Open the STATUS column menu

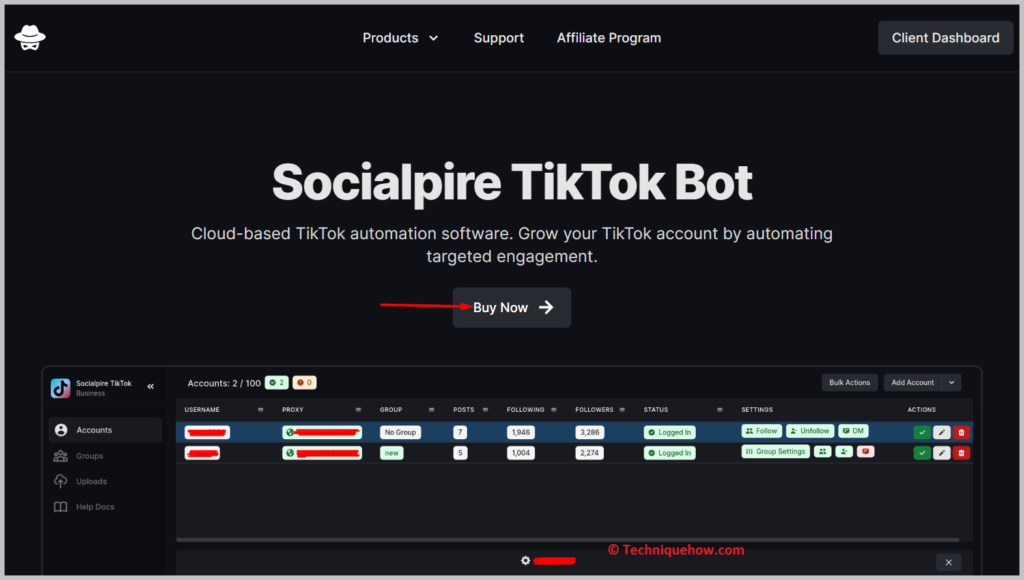(x=720, y=410)
